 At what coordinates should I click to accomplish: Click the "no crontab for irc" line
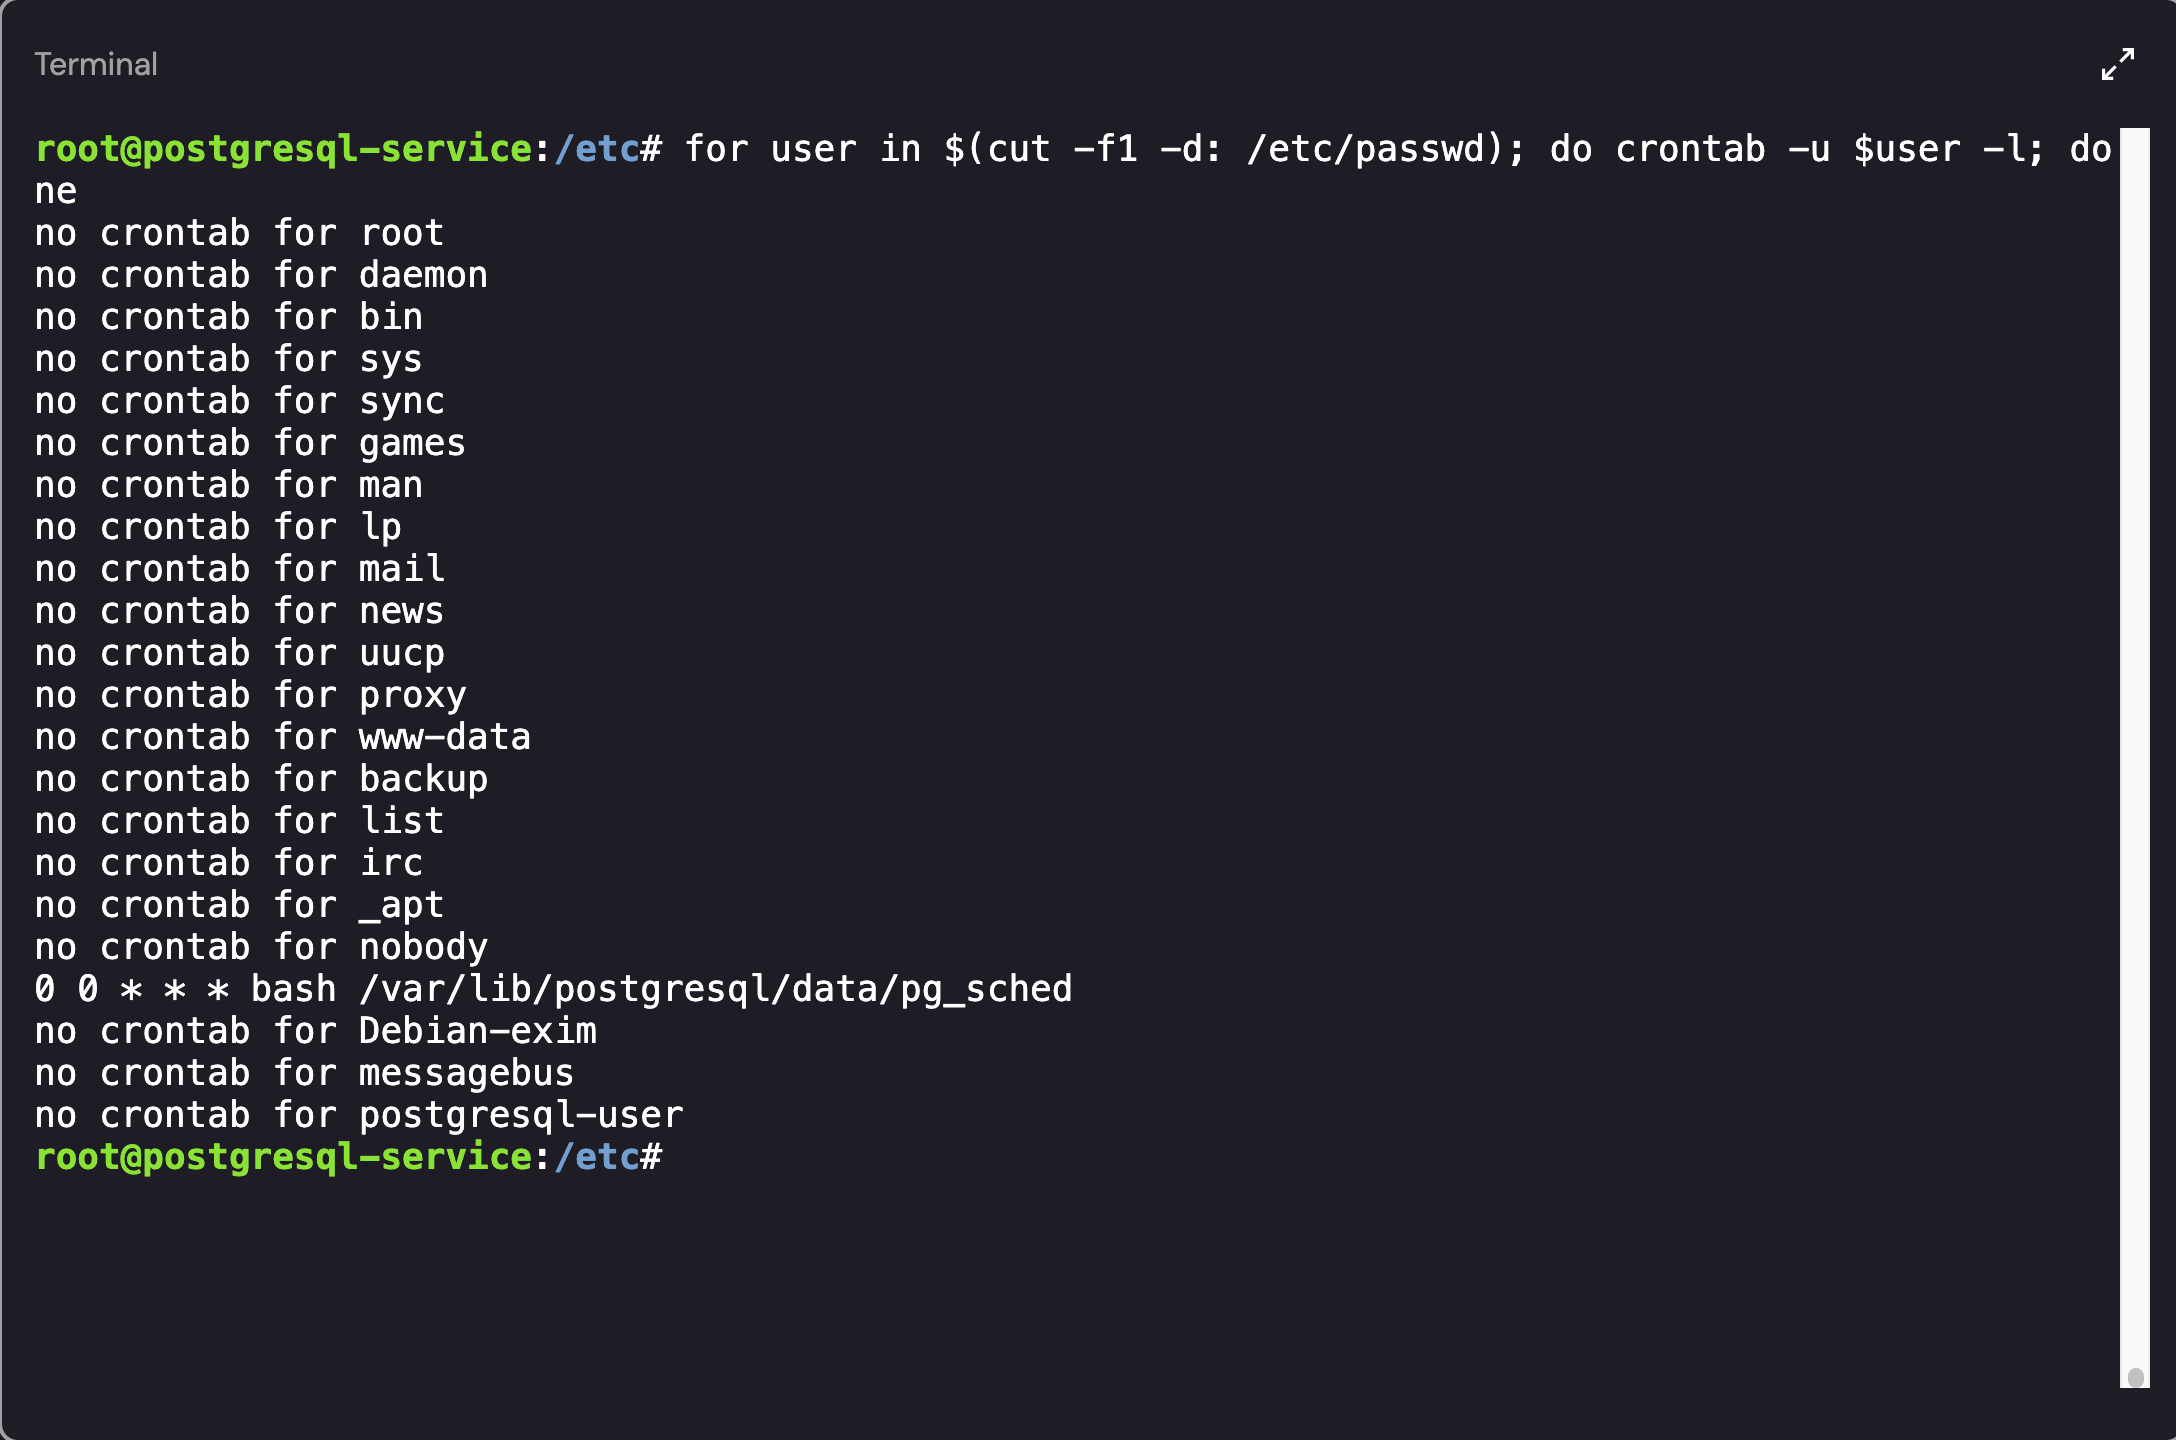tap(229, 863)
